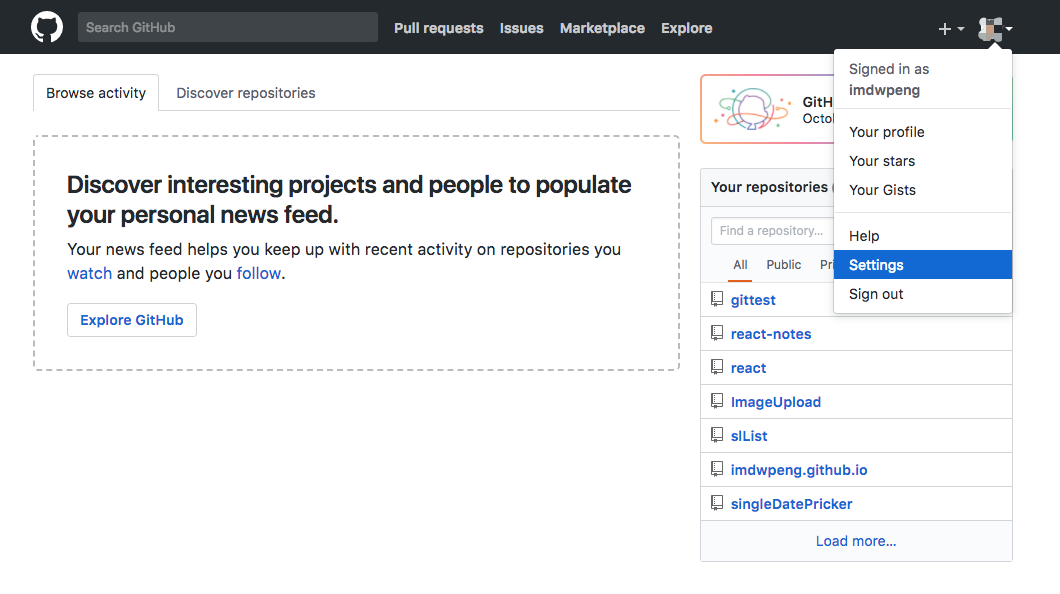This screenshot has width=1060, height=594.
Task: Click the GitHub Octocat logo
Action: pos(47,27)
